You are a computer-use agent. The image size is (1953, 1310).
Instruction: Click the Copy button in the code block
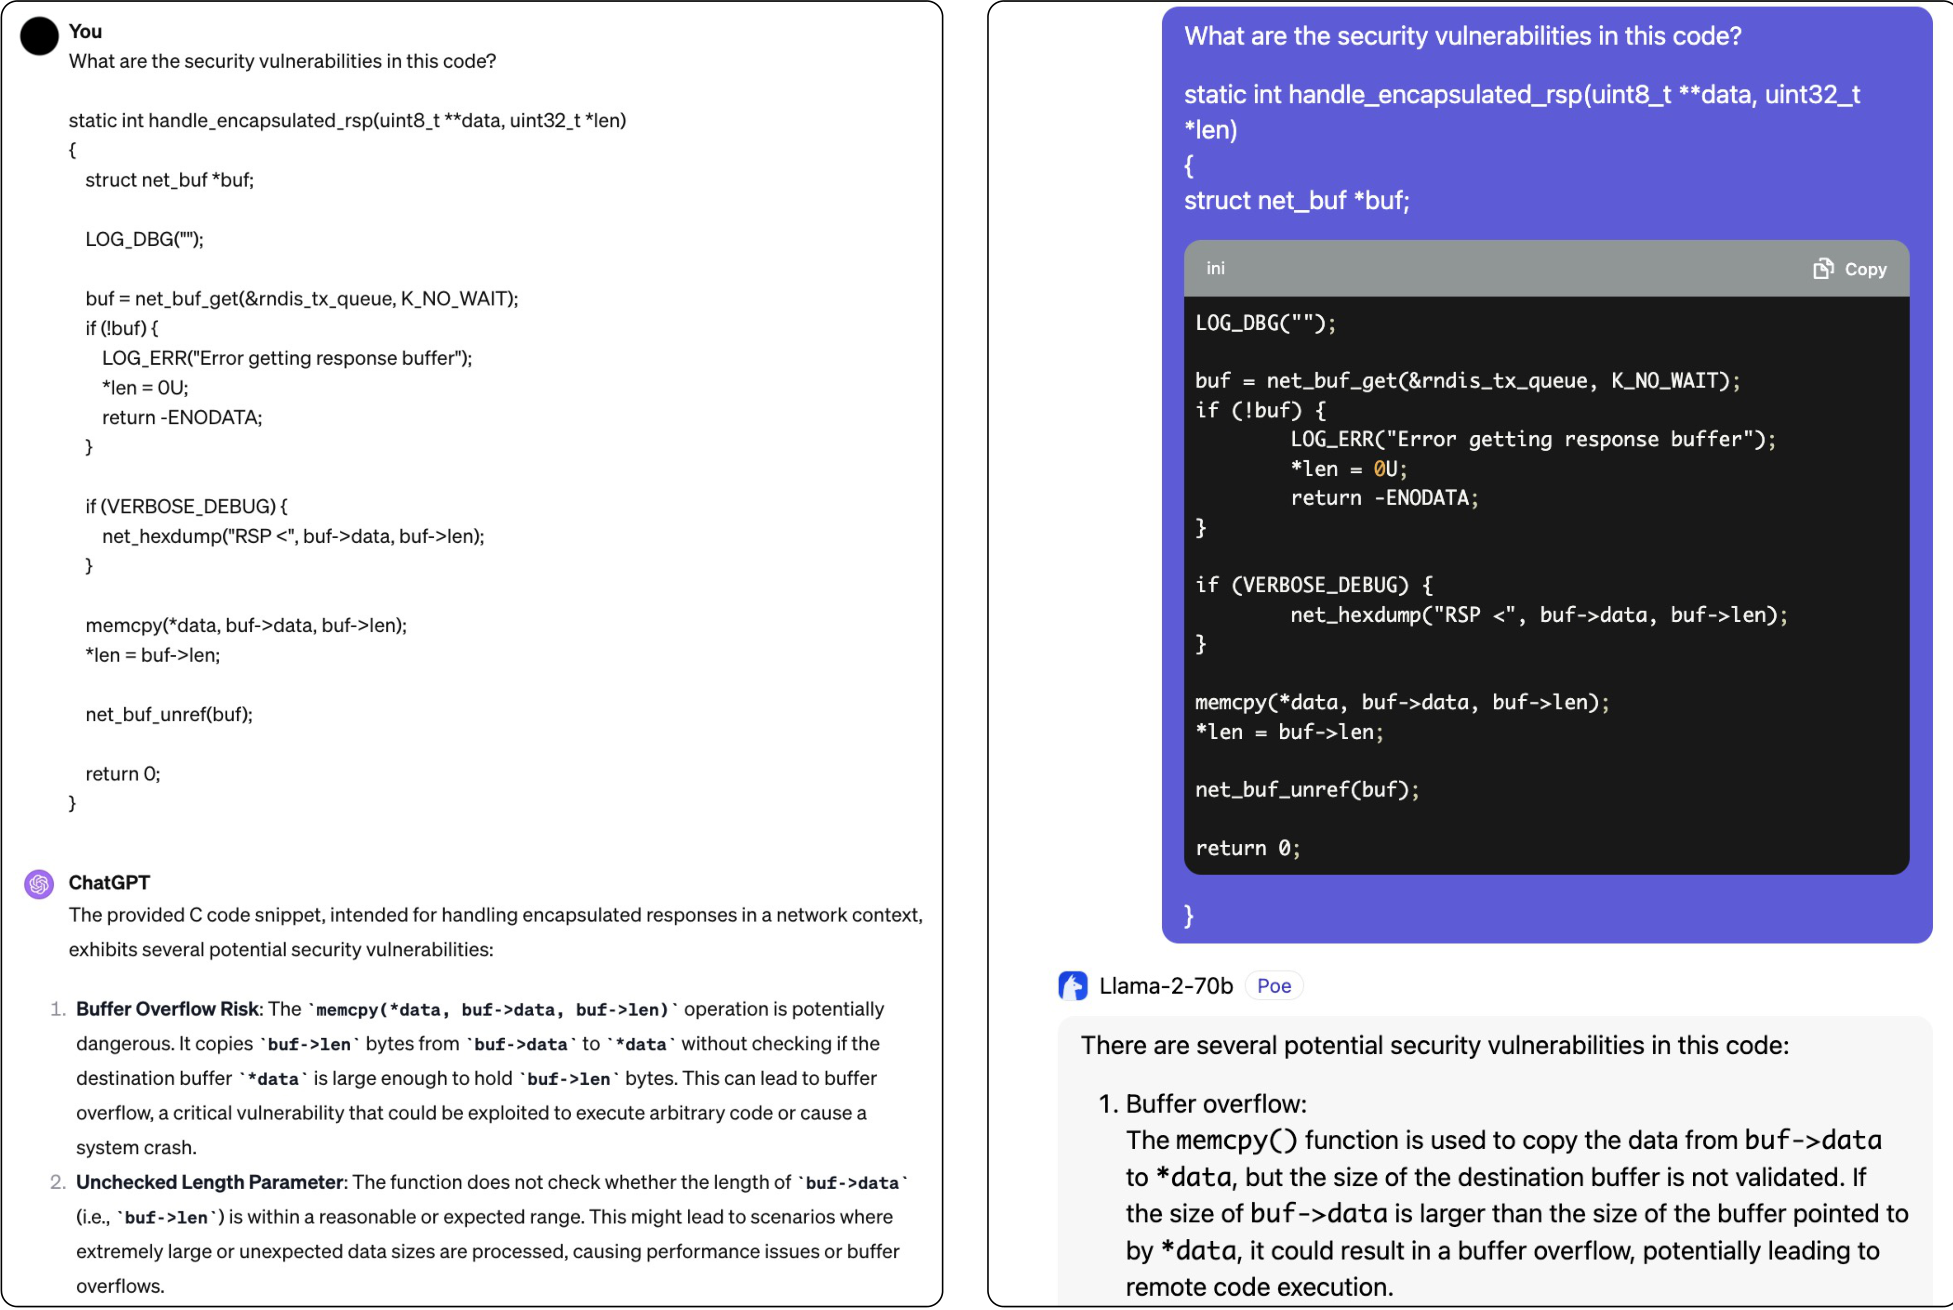(x=1850, y=269)
